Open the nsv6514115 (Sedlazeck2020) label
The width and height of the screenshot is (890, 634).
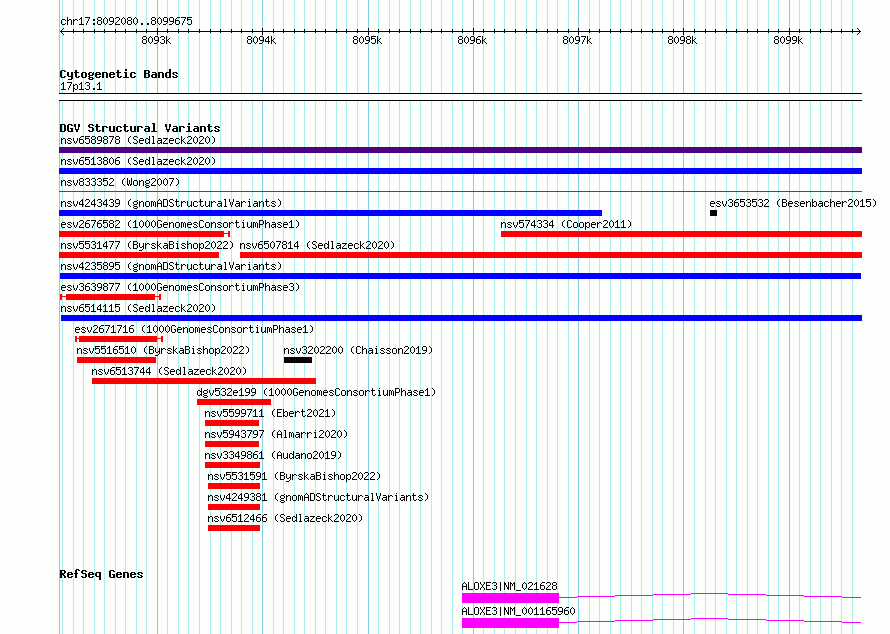138,308
